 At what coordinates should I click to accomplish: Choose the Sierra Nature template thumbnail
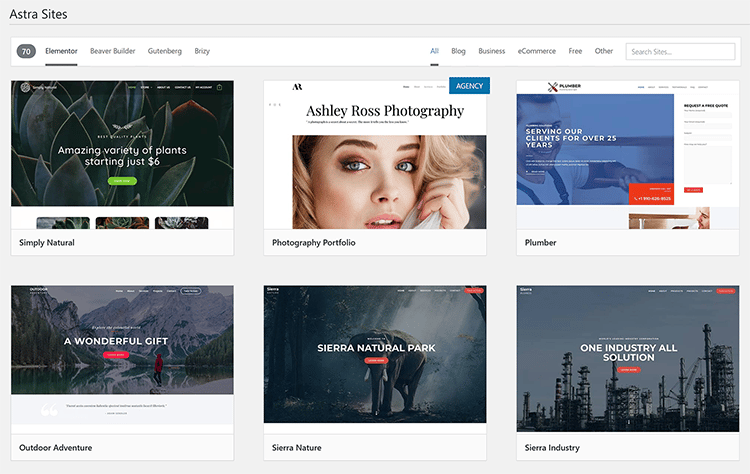[x=375, y=355]
